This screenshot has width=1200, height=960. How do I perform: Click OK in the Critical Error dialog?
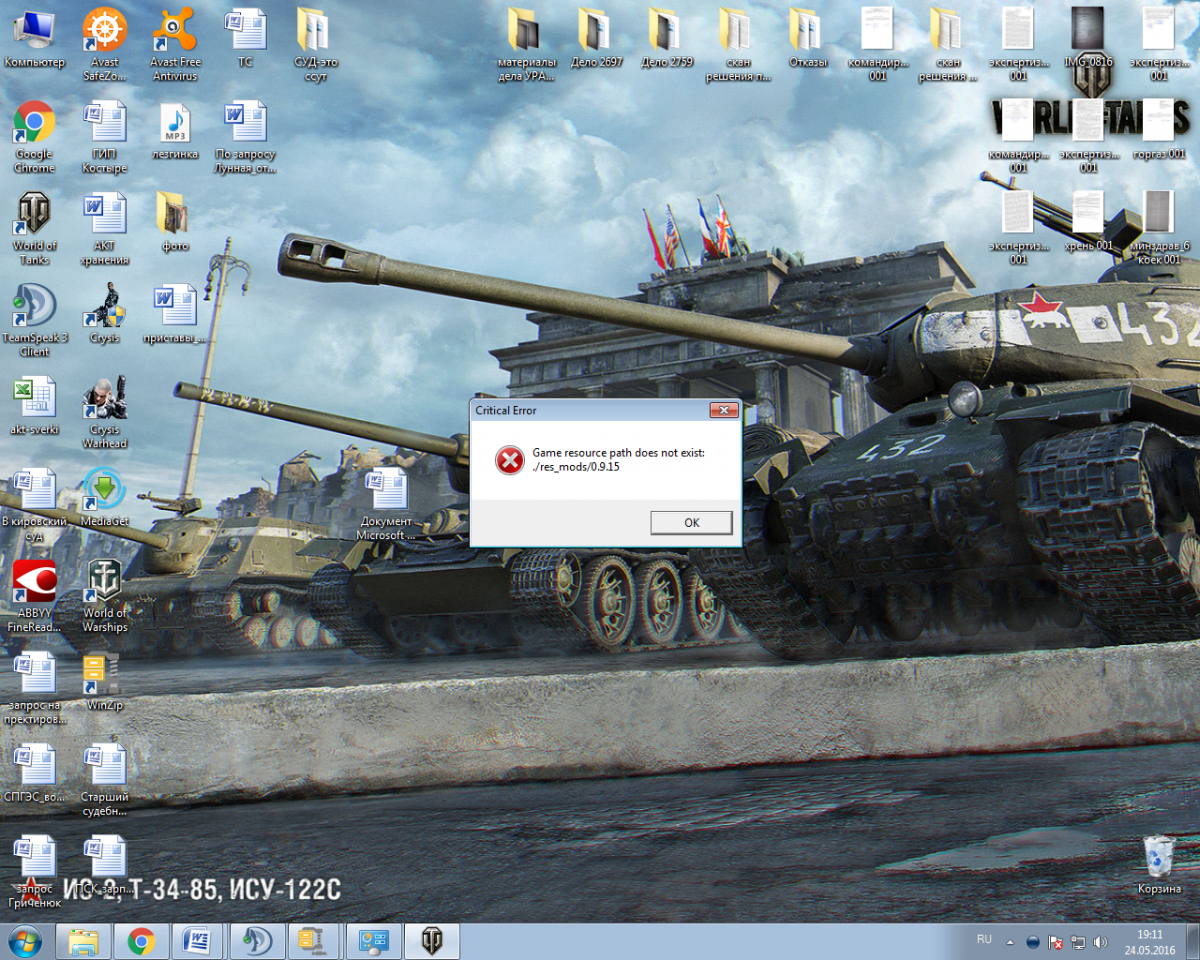click(x=691, y=522)
